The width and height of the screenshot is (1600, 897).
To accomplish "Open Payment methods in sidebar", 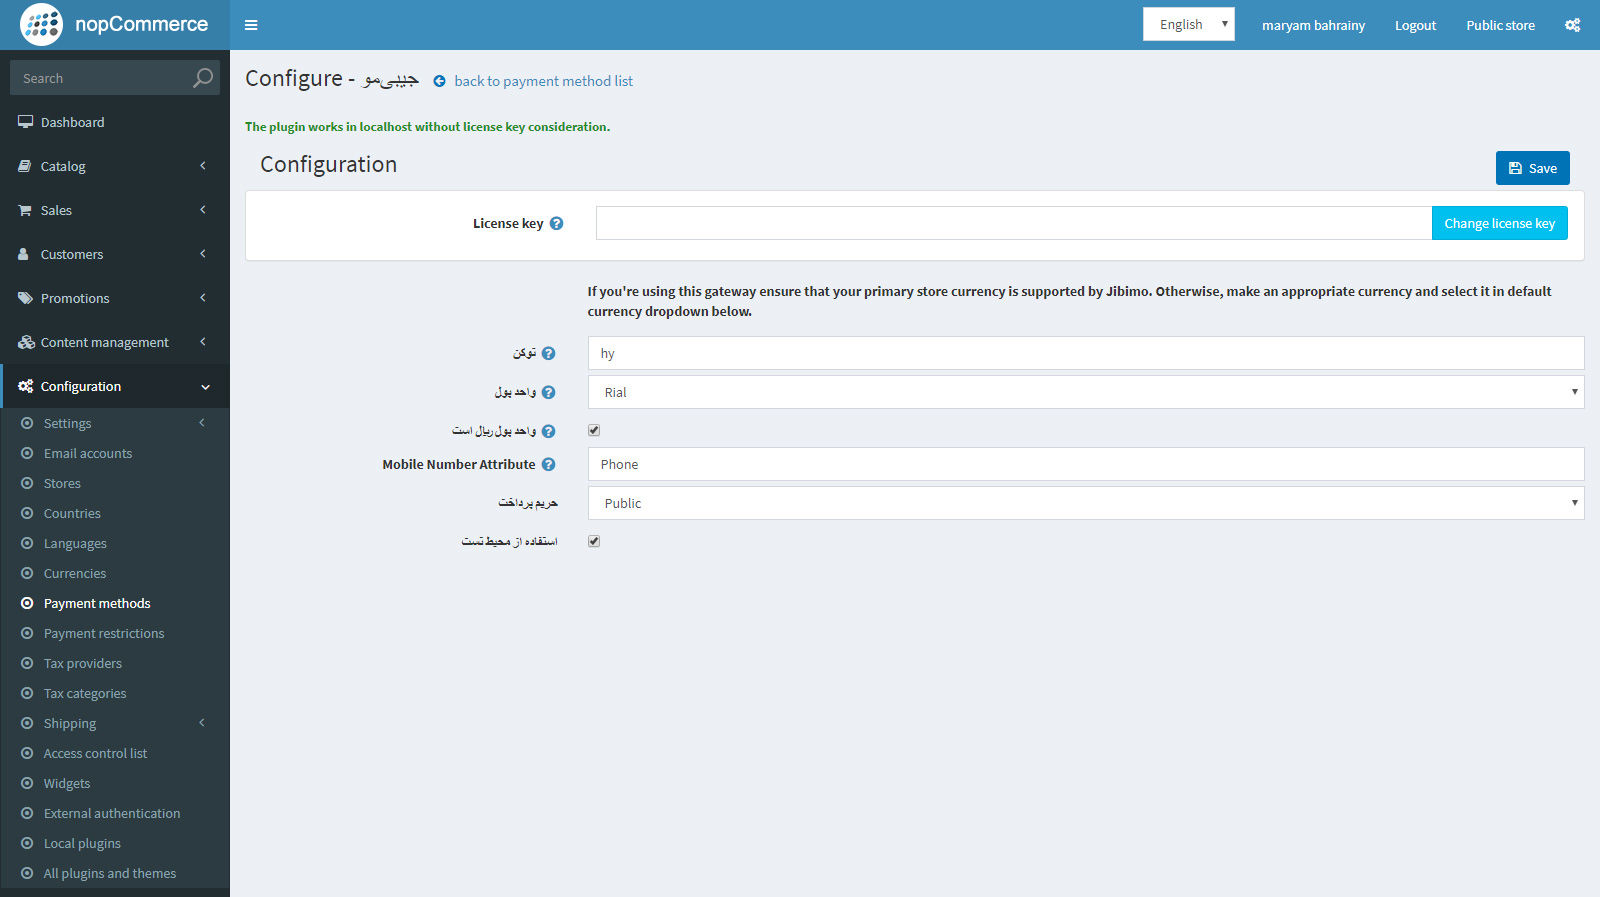I will coord(97,603).
